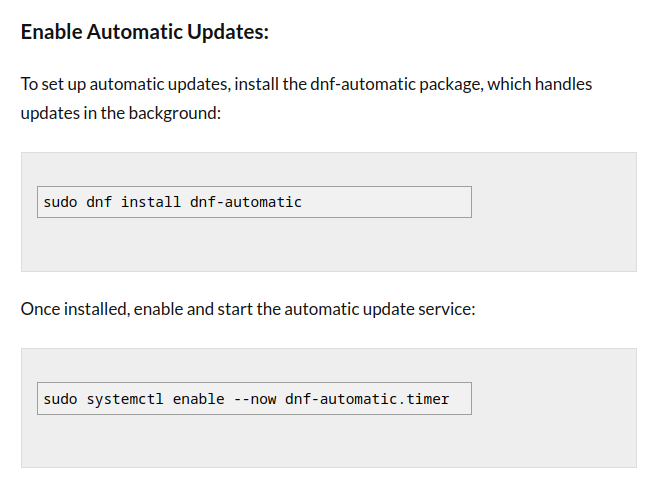Click the 'sudo systemctl enable --now' command field
Viewport: 647px width, 483px height.
(254, 398)
